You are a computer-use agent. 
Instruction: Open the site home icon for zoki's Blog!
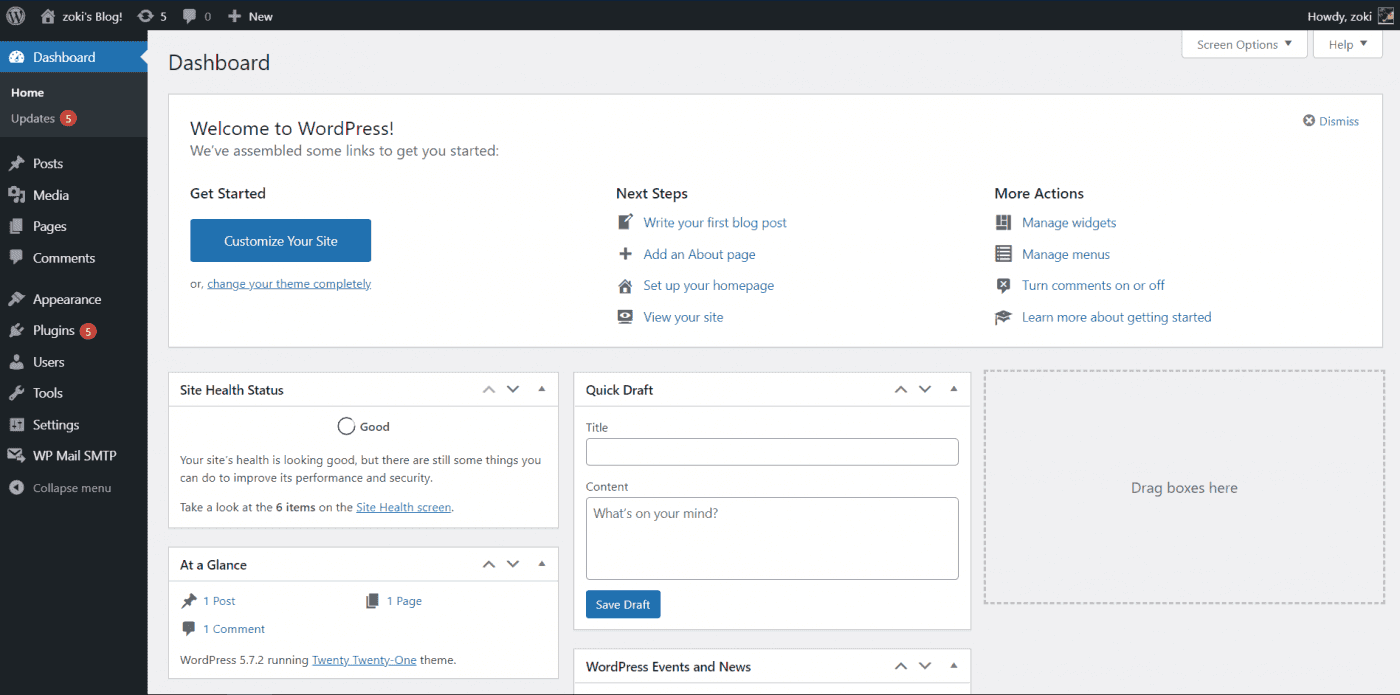[x=48, y=16]
